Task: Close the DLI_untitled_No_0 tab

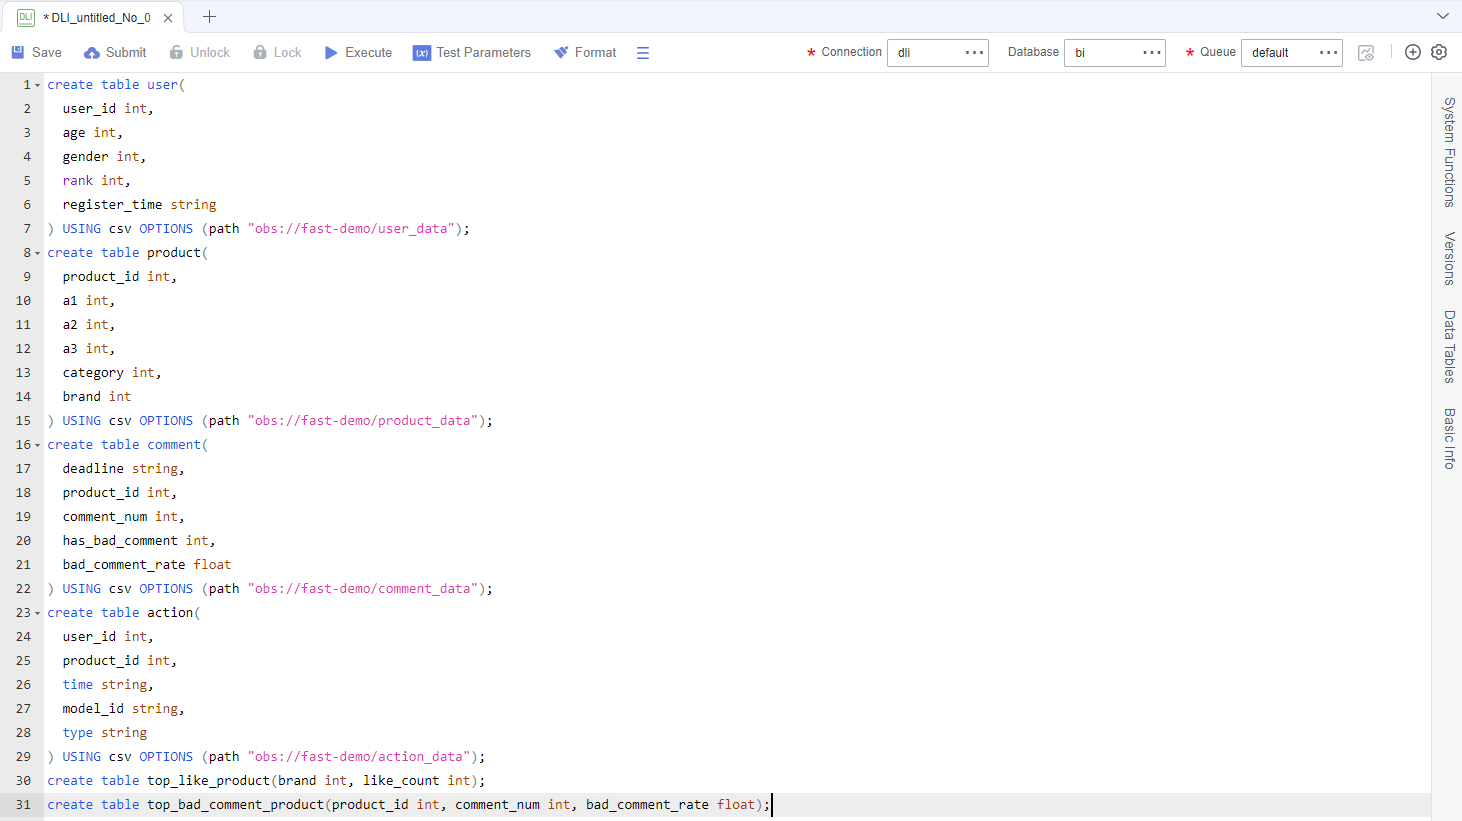Action: coord(168,18)
